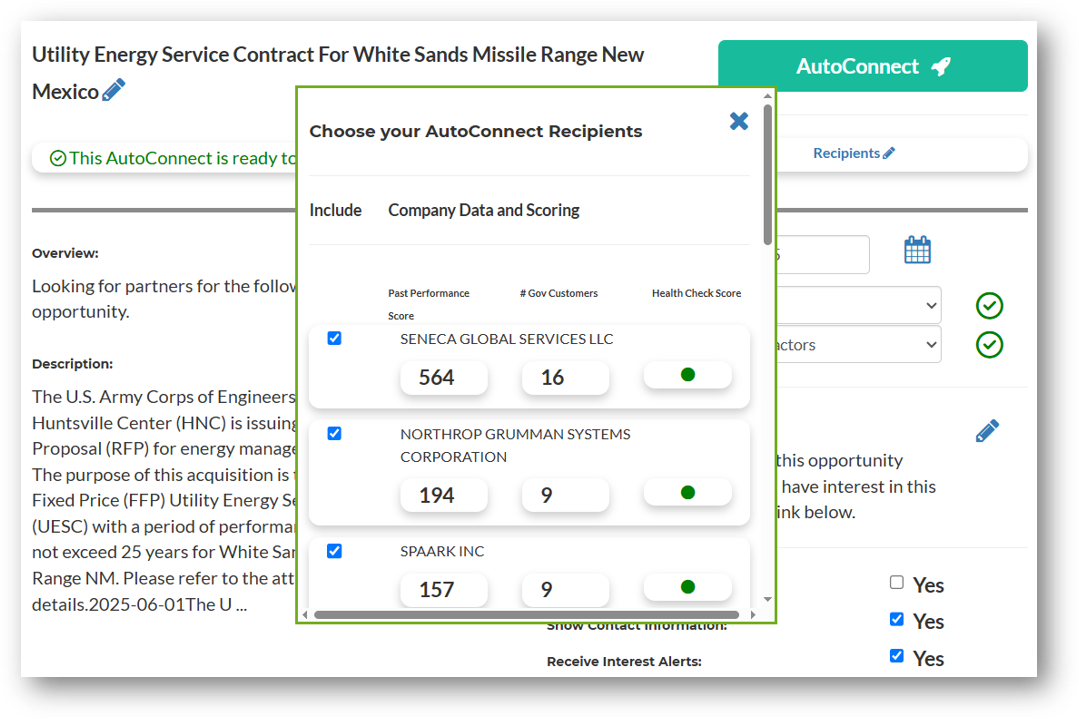Click the dialog vertical scrollbar thumb
Viewport: 1079px width, 719px height.
tap(768, 173)
